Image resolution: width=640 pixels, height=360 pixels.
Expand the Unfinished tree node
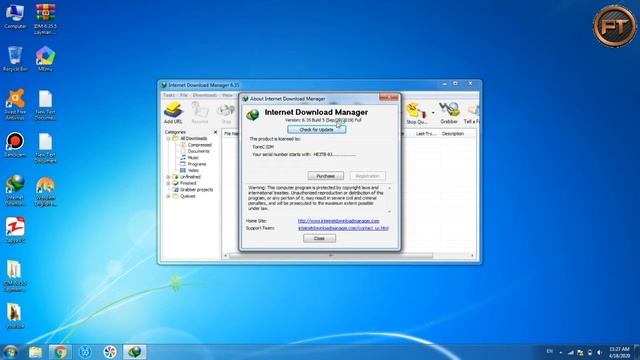[168, 177]
